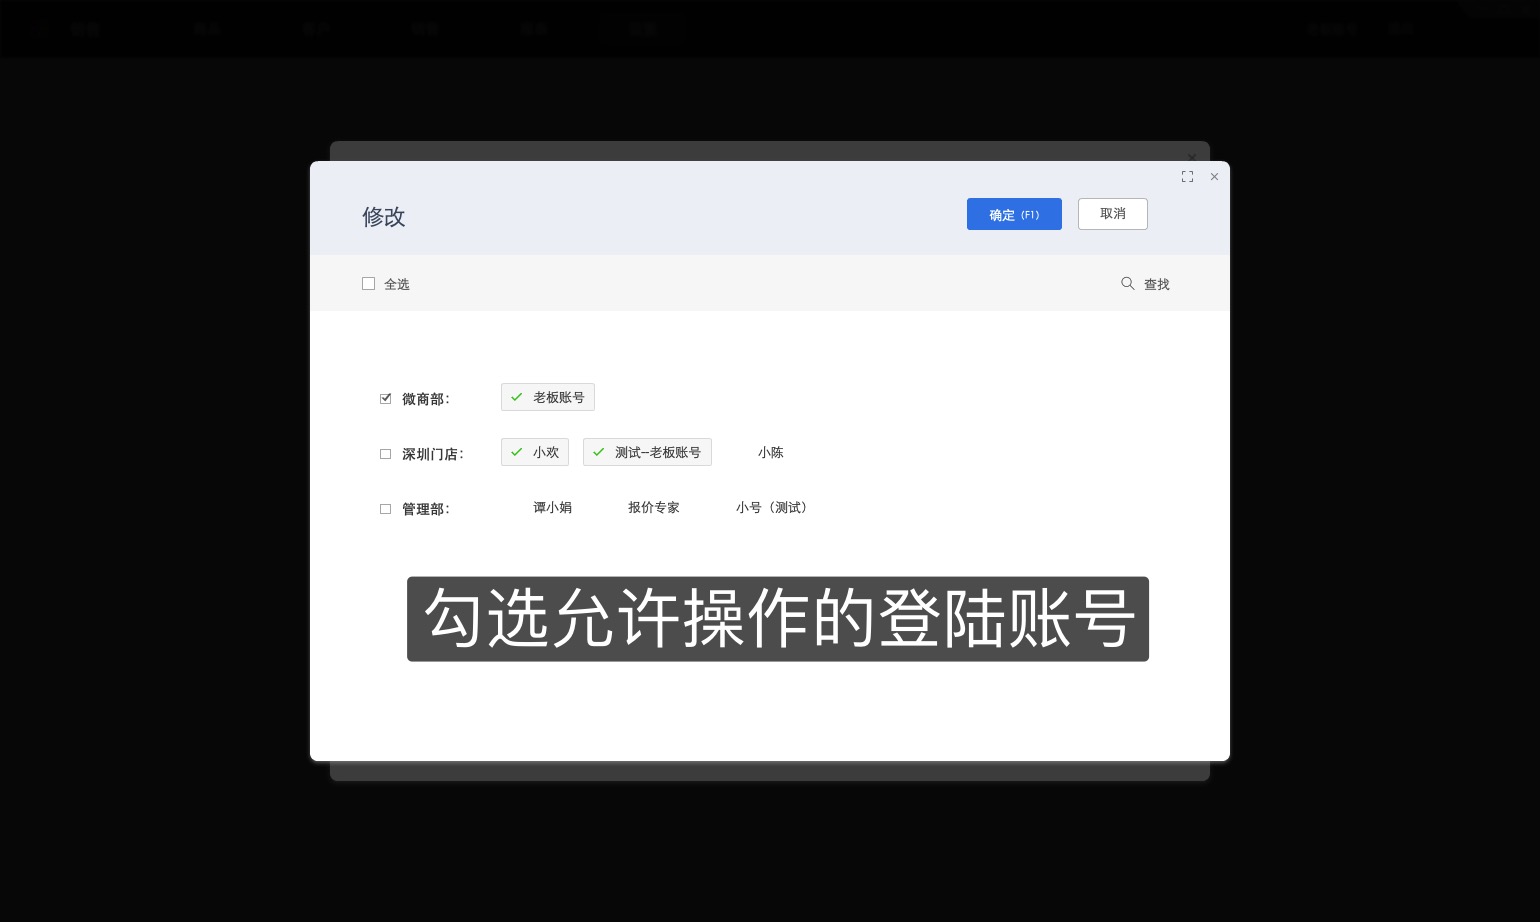Uncheck the 微商部 department checkbox
This screenshot has width=1540, height=922.
pyautogui.click(x=385, y=398)
